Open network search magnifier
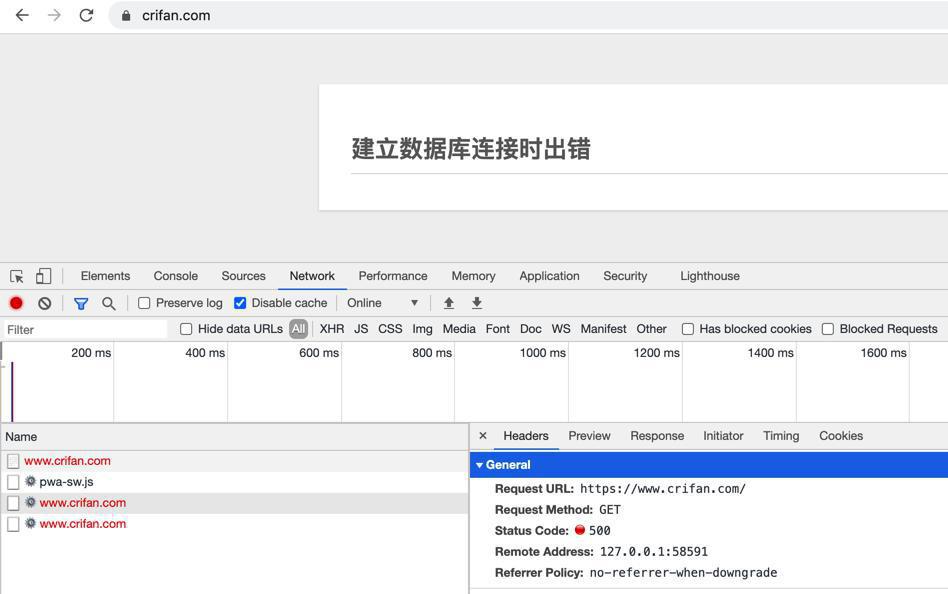 tap(109, 304)
